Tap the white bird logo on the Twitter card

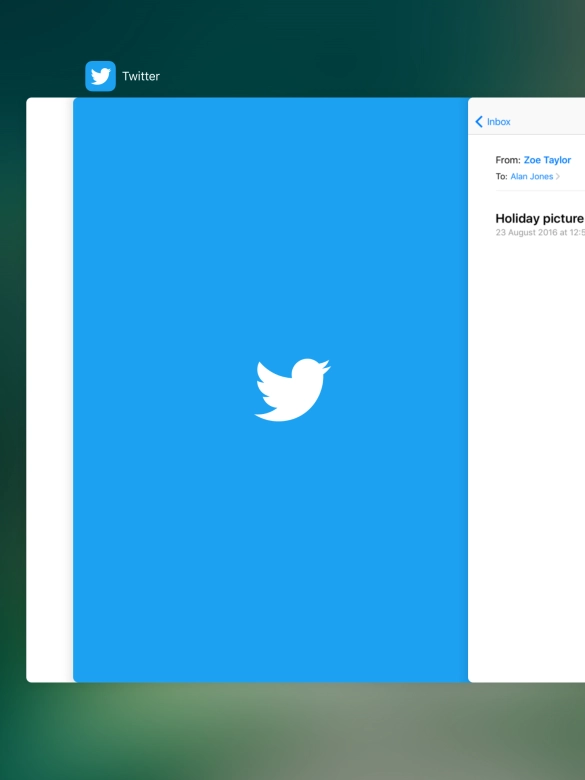tap(292, 390)
